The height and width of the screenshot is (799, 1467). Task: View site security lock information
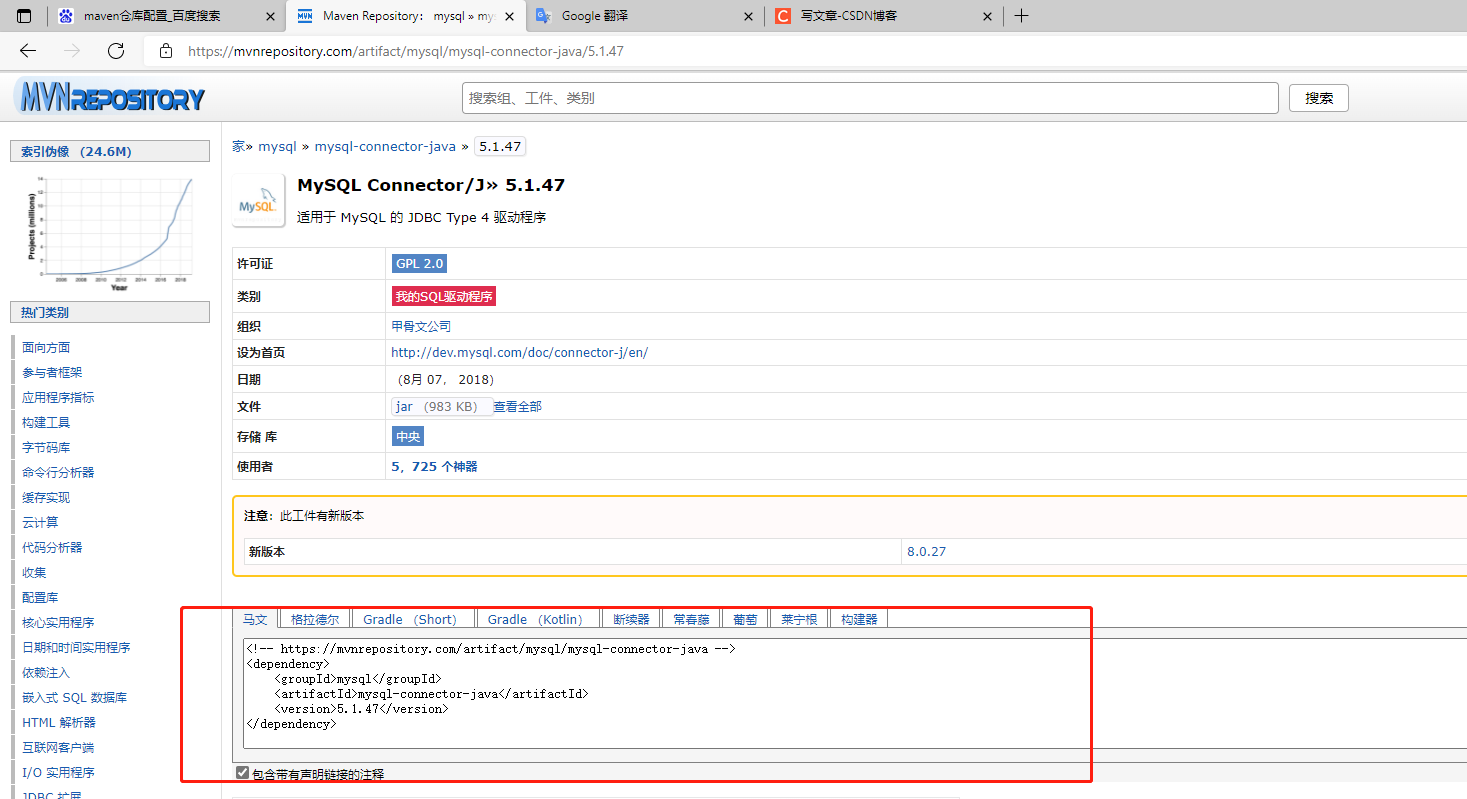[166, 51]
